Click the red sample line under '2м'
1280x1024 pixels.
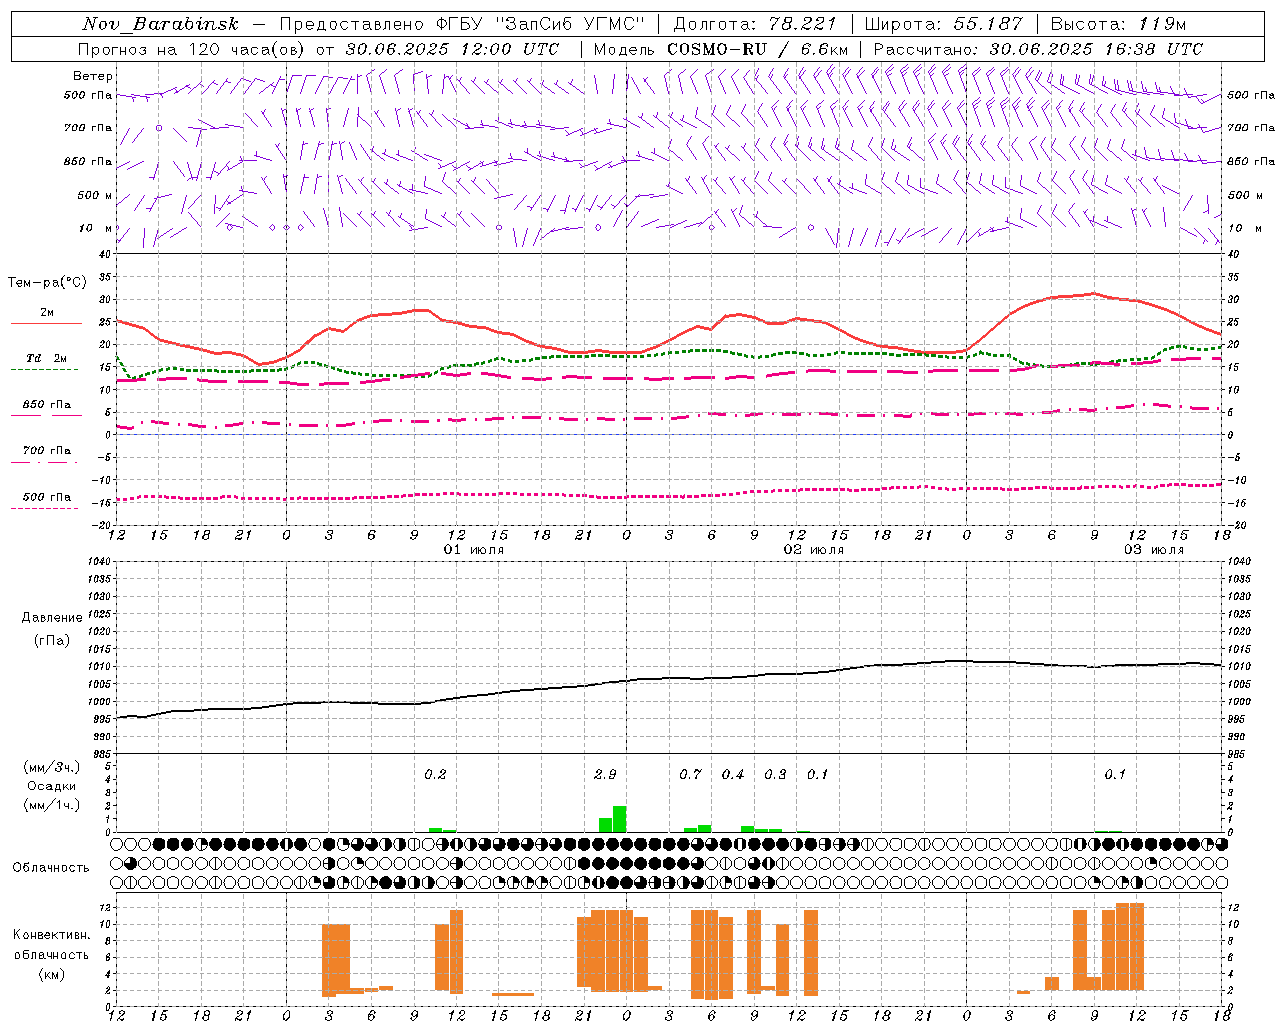46,323
